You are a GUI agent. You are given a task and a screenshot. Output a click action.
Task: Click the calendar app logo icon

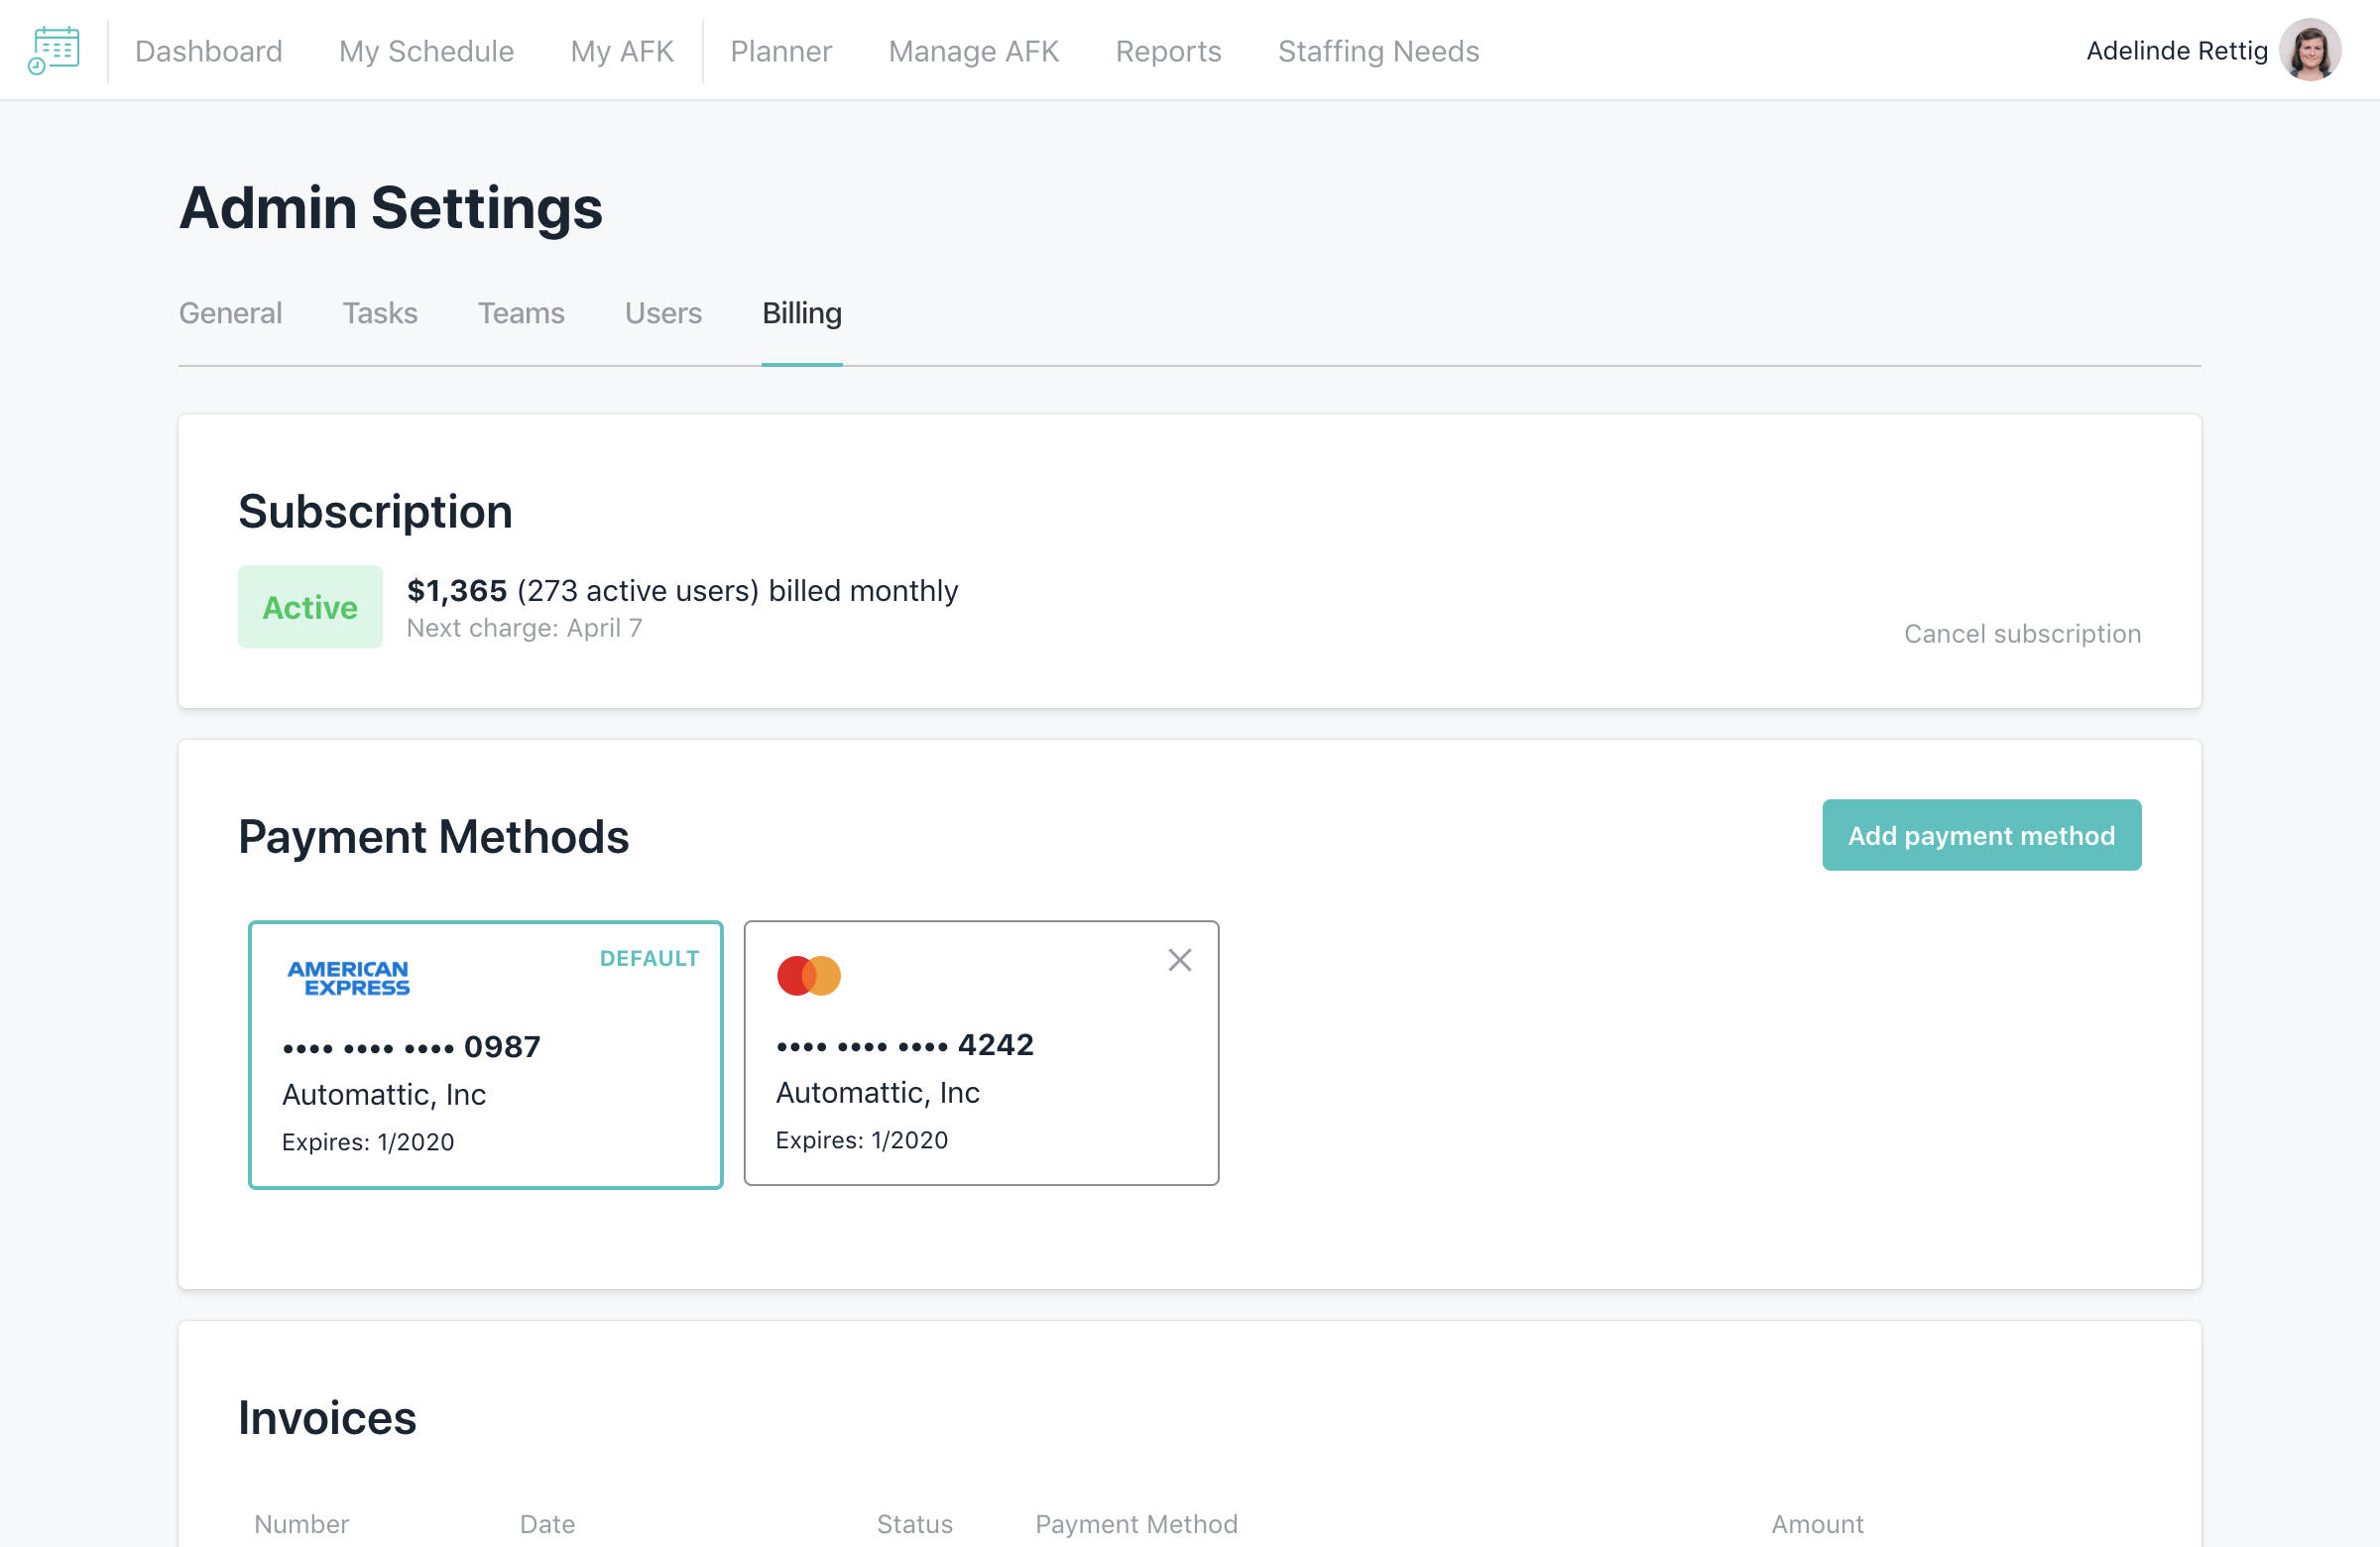[x=53, y=50]
